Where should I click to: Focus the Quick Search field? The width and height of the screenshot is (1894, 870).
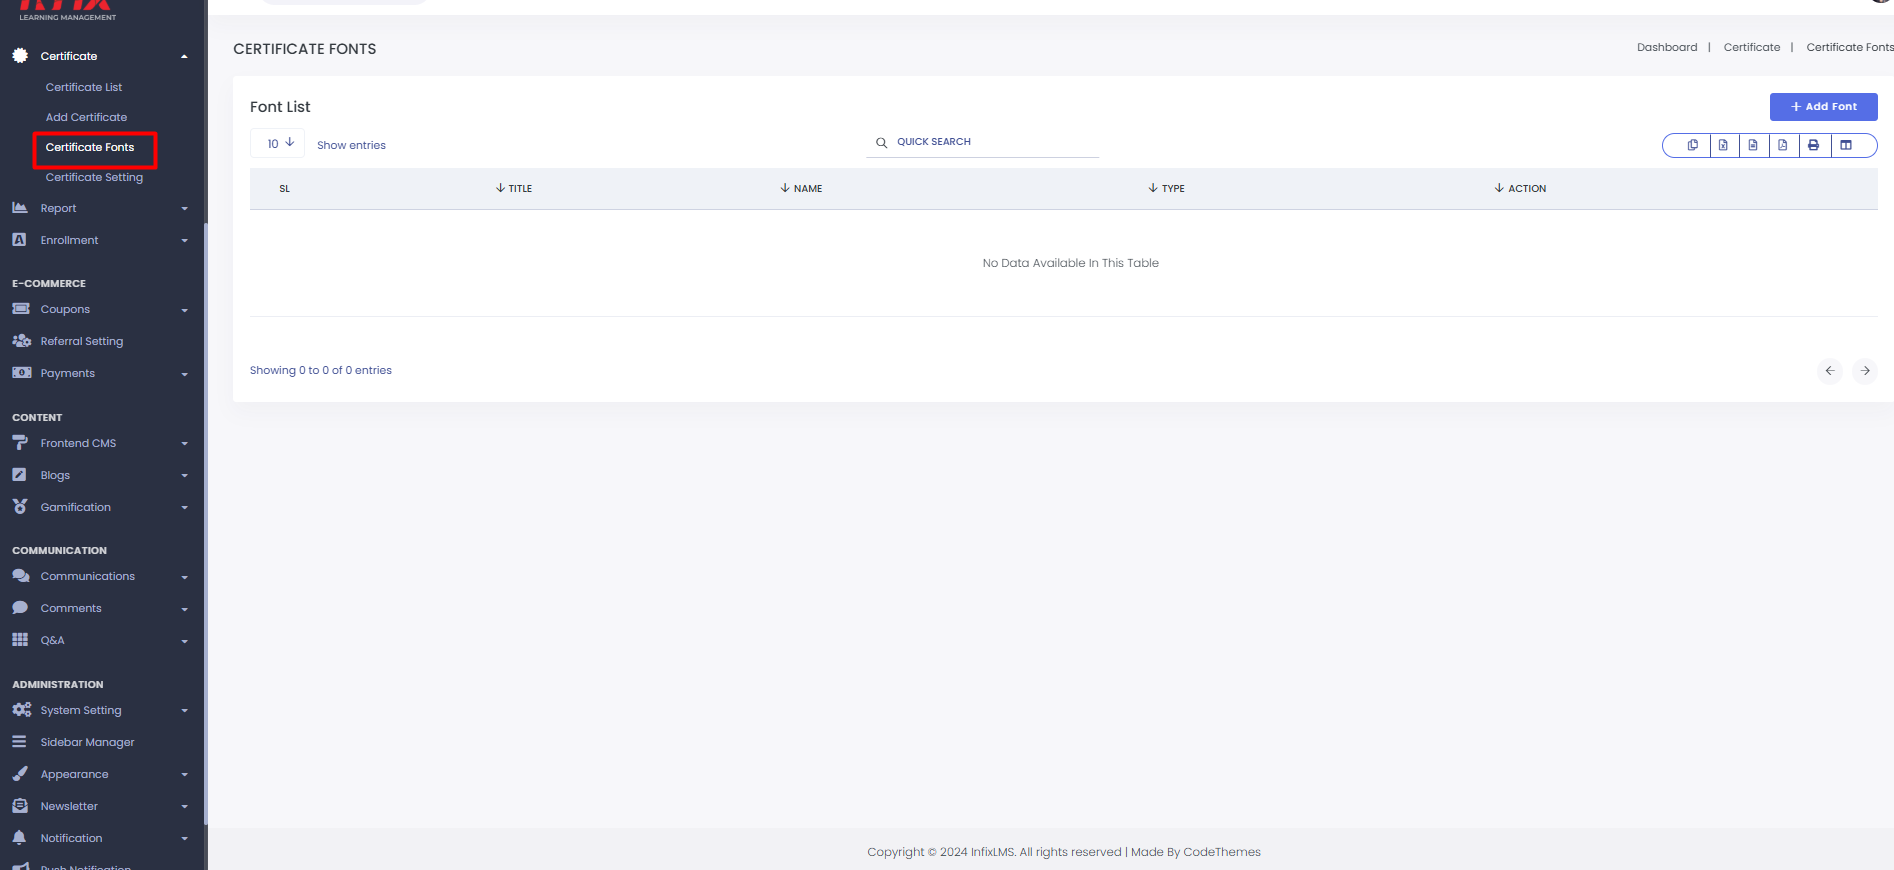[983, 142]
